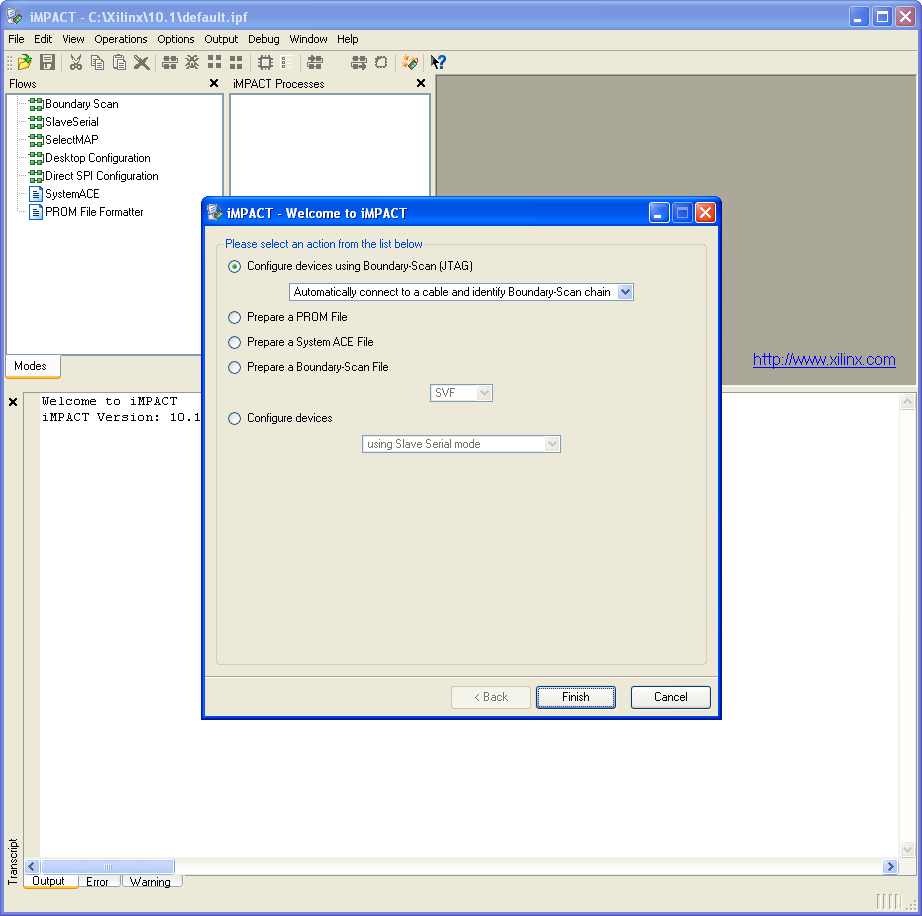Launch the wizard icon with stars
922x916 pixels.
410,62
